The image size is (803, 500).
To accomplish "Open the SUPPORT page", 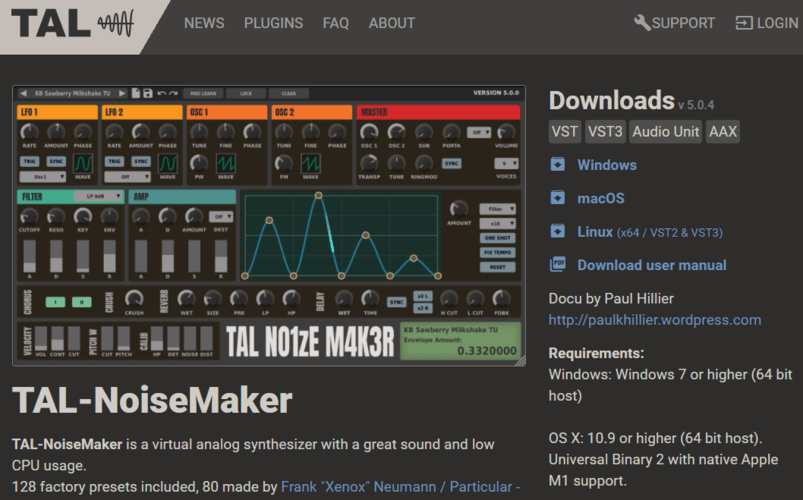I will (x=674, y=23).
